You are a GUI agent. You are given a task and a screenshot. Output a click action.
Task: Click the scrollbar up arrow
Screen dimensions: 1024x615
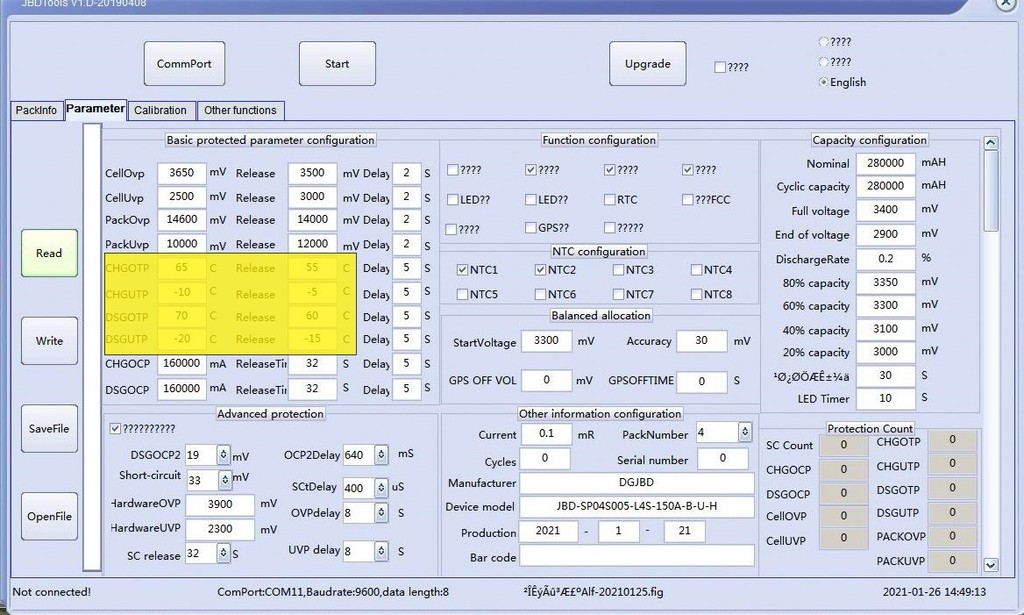coord(991,143)
